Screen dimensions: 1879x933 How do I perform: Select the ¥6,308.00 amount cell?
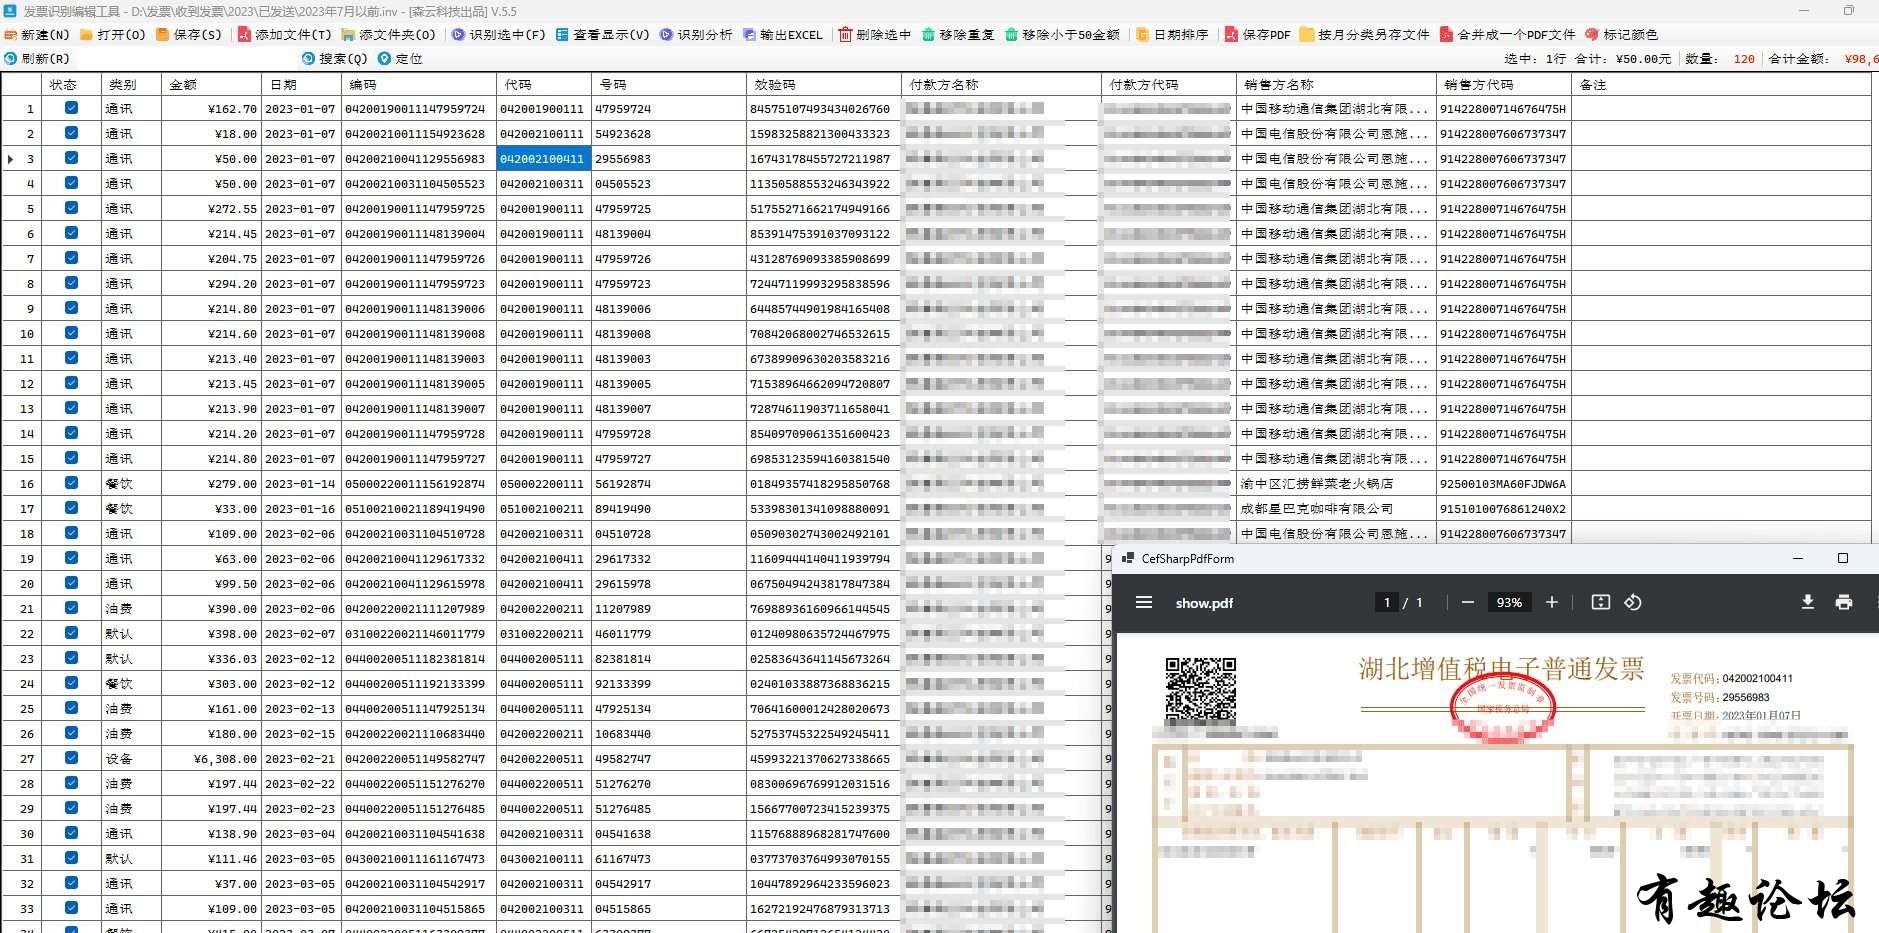point(211,759)
